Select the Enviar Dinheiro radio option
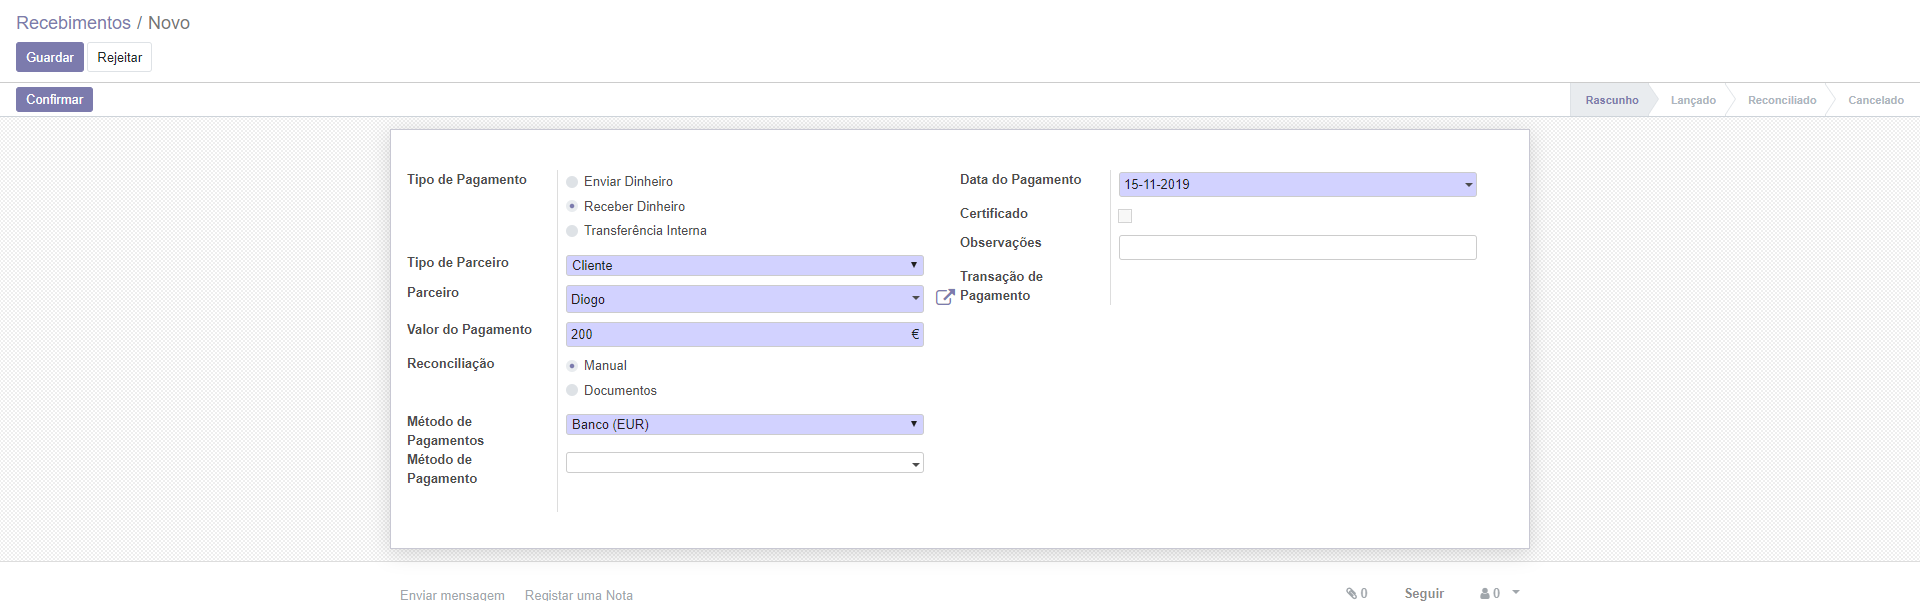The width and height of the screenshot is (1920, 601). [x=572, y=182]
